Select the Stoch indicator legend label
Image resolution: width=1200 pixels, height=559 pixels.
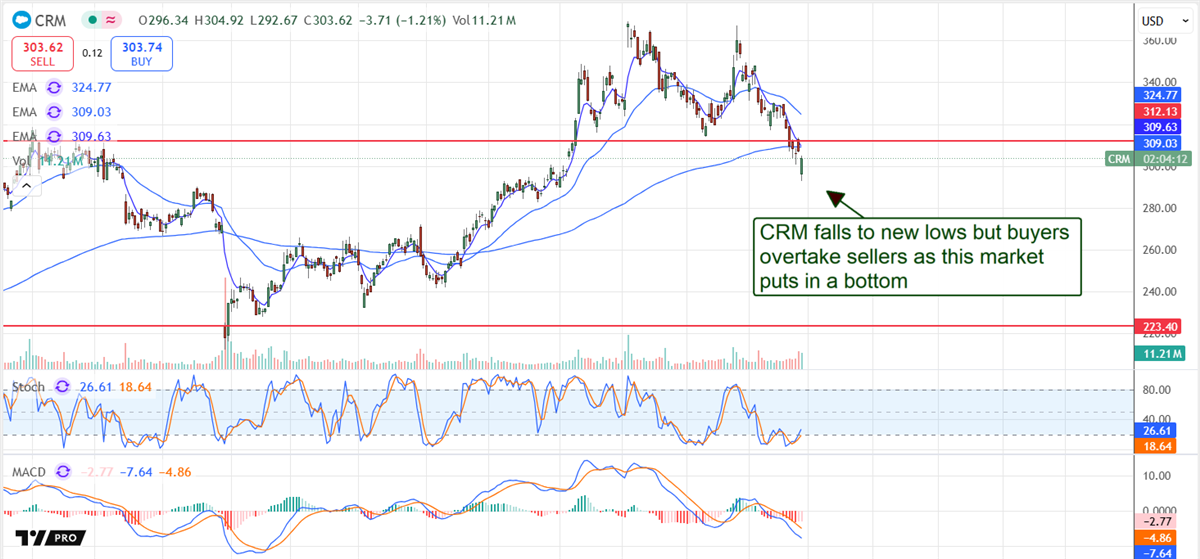pos(29,385)
